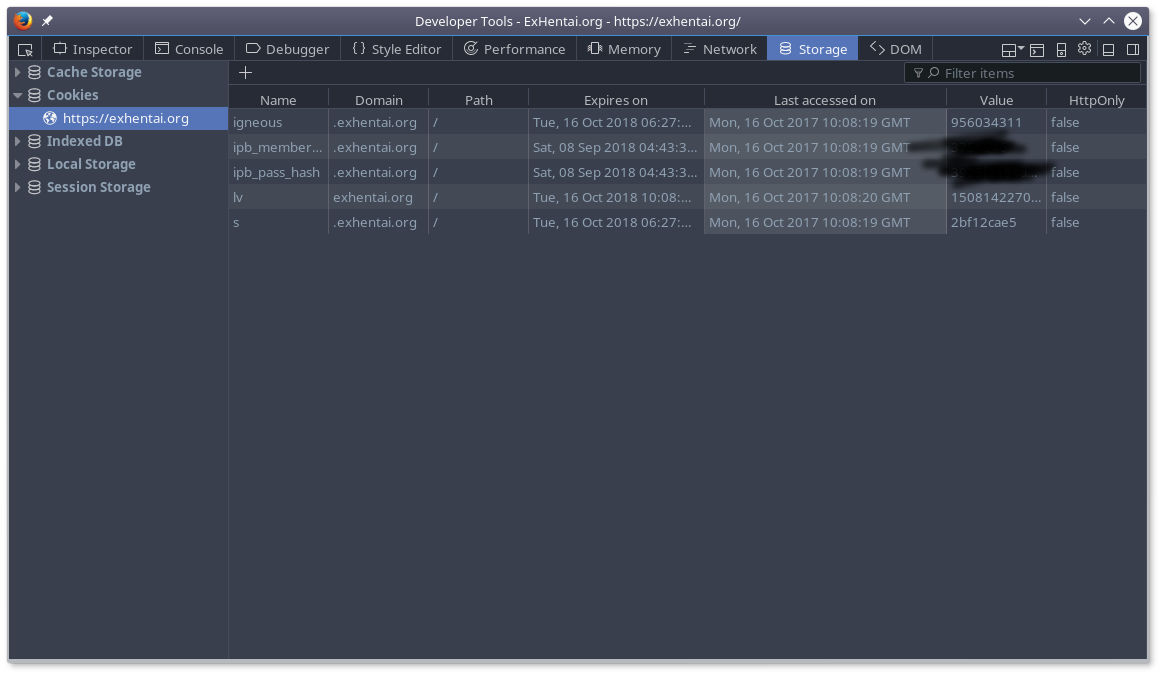1162x676 pixels.
Task: Expand the Session Storage tree node
Action: click(x=18, y=187)
